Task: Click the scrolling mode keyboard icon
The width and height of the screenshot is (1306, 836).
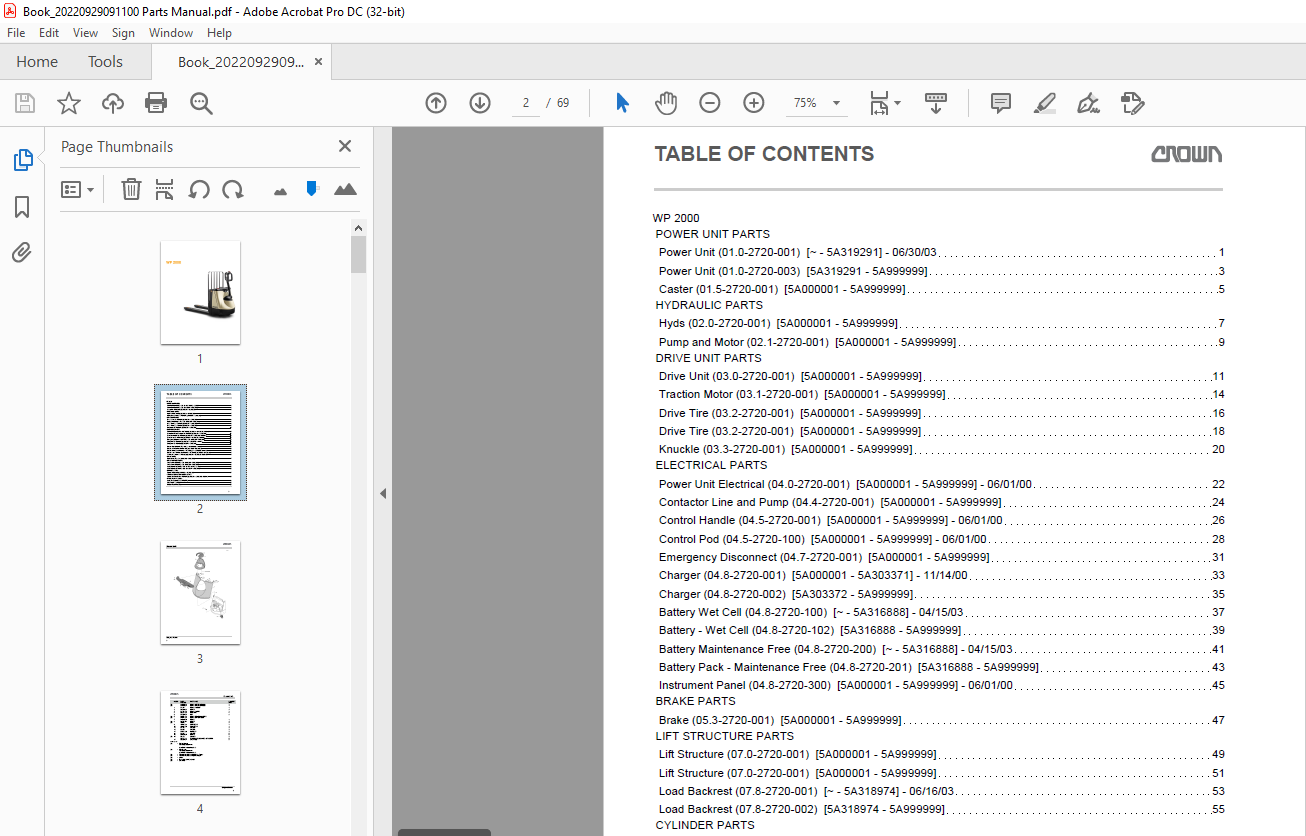Action: point(936,103)
